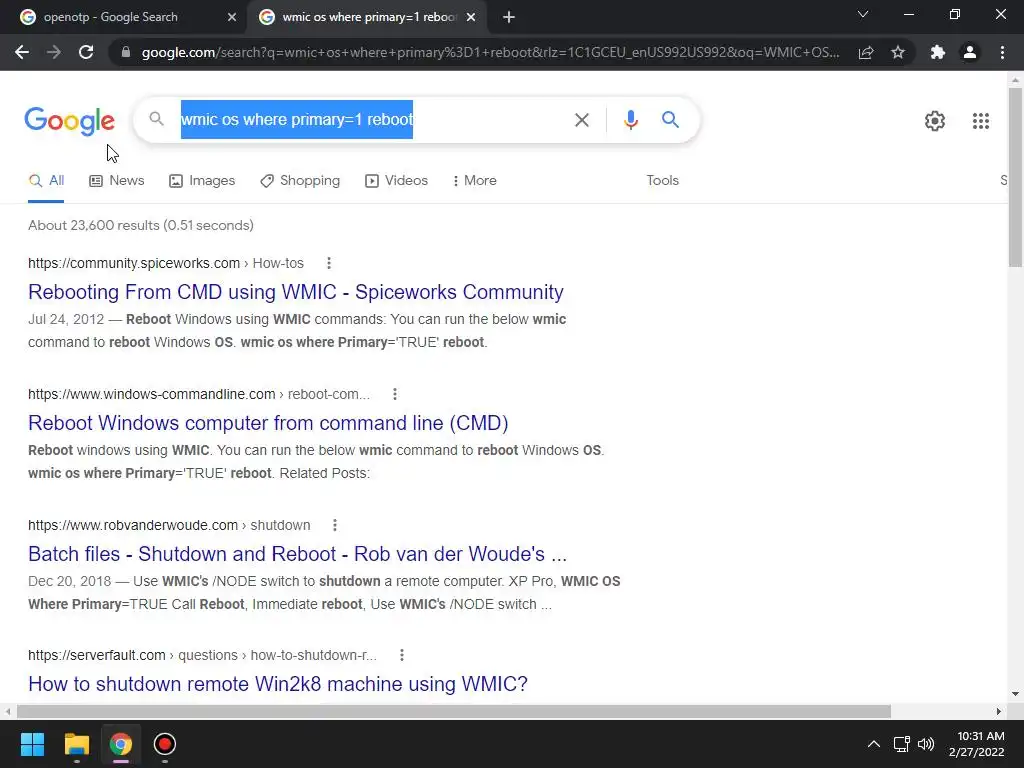Open the volume tray icon

pos(926,744)
